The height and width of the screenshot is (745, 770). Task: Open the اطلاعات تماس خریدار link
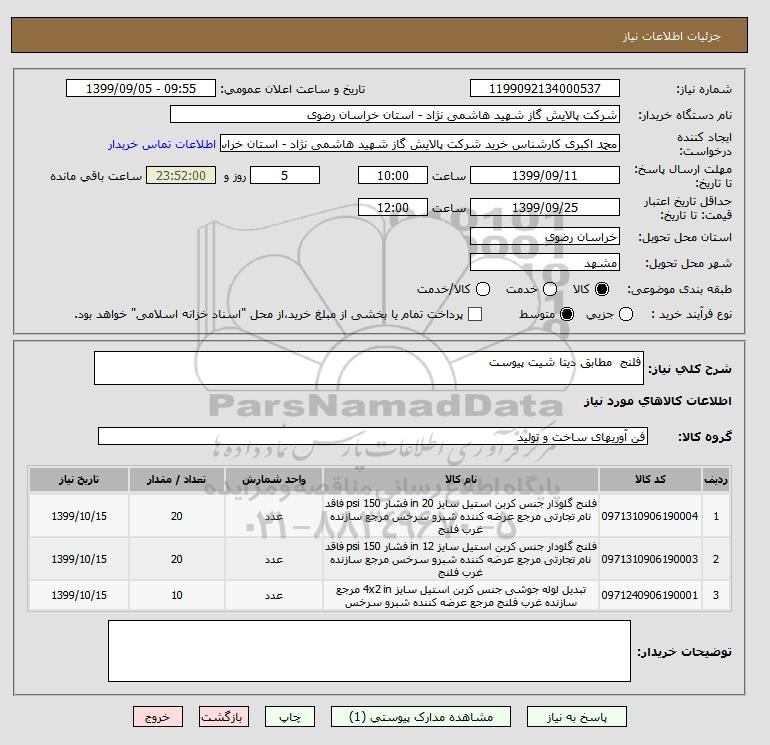[162, 144]
